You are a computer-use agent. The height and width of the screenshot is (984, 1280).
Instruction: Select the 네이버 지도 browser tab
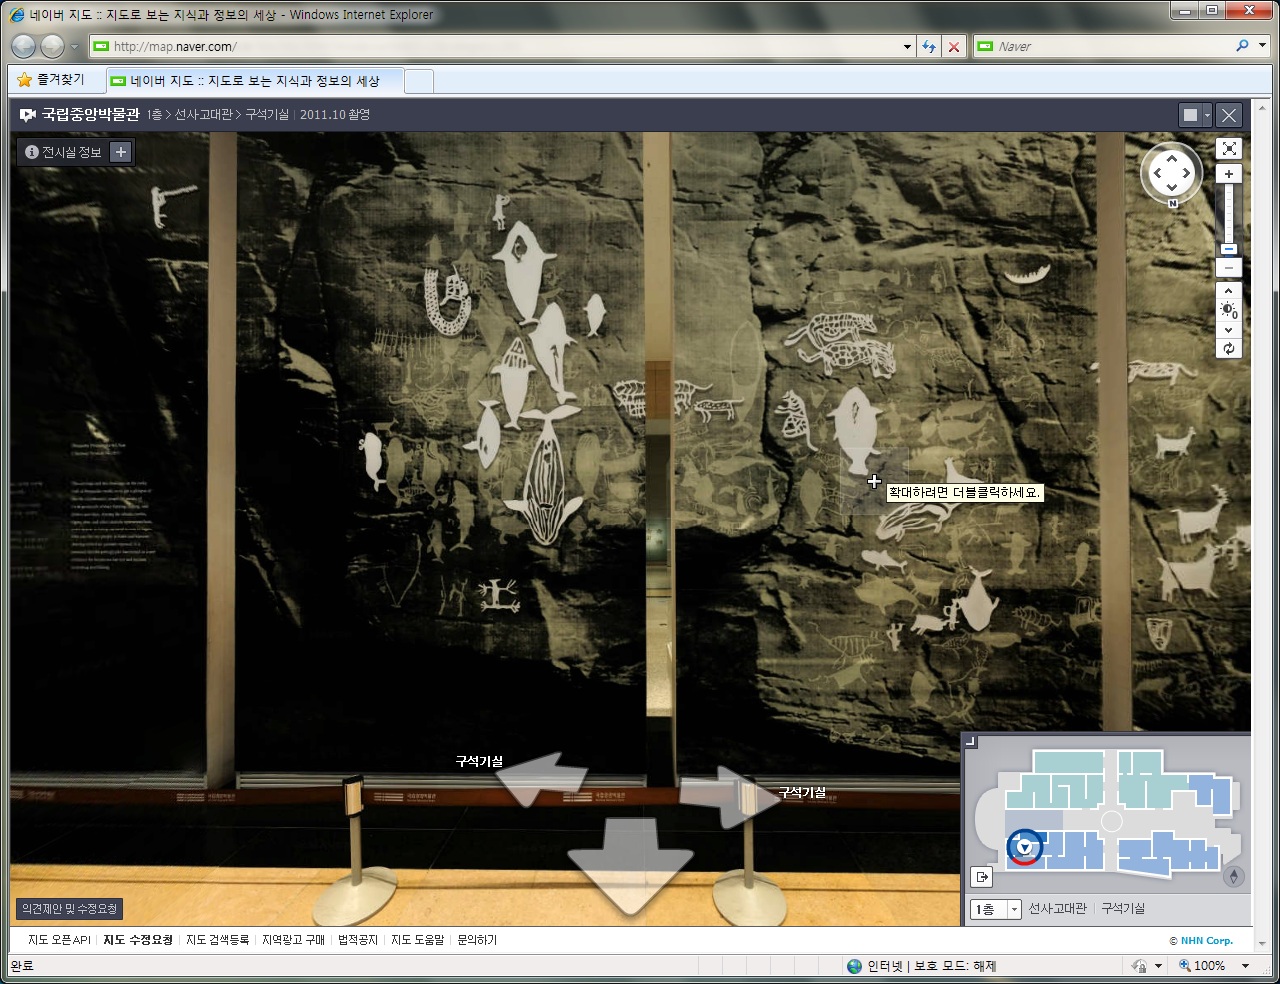pos(254,81)
